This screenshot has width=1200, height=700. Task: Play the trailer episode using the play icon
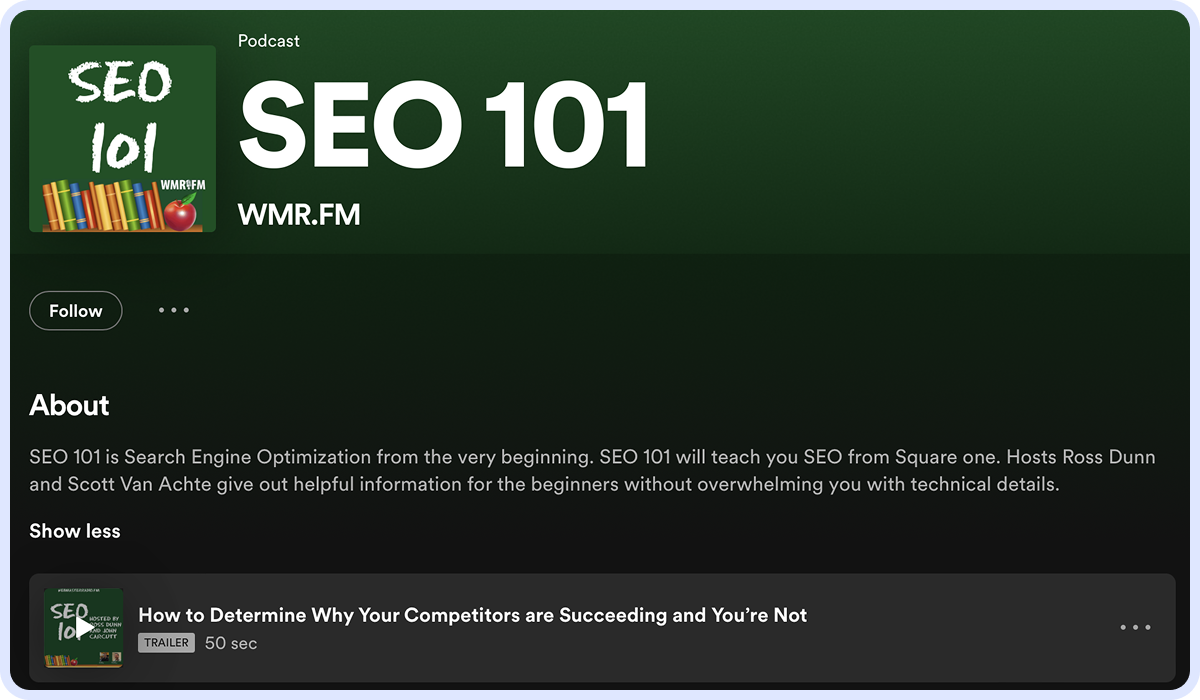pos(84,628)
